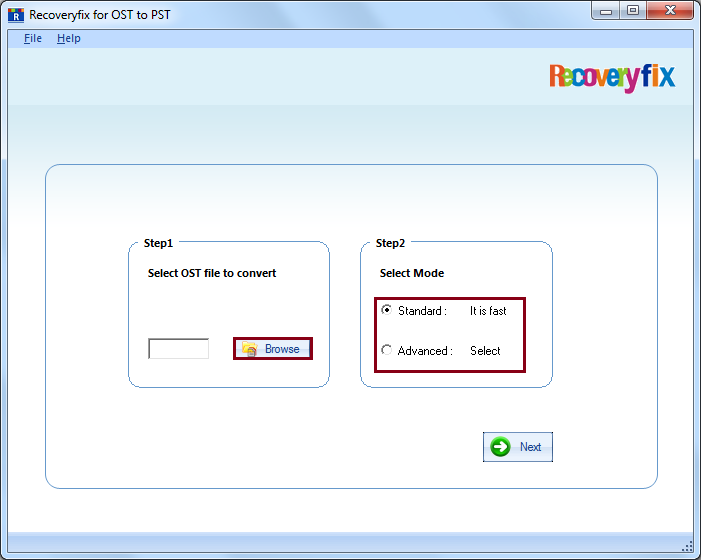The image size is (701, 560).
Task: Click the Next button
Action: pyautogui.click(x=518, y=446)
